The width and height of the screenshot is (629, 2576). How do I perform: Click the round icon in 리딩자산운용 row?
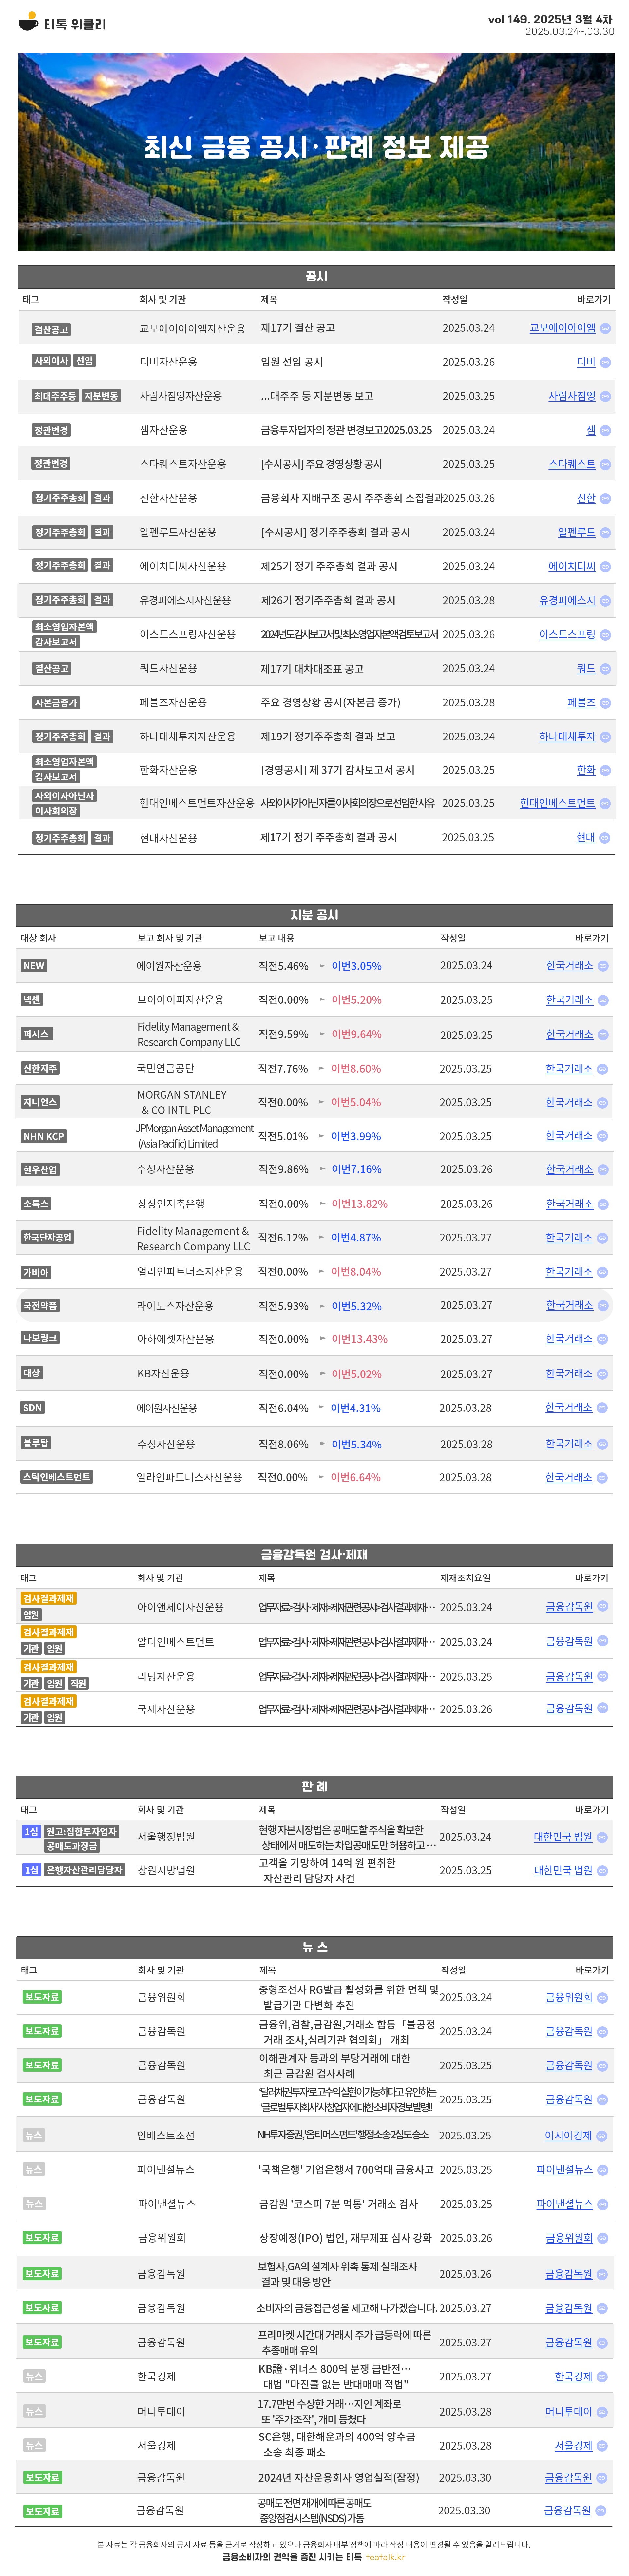tap(603, 1676)
